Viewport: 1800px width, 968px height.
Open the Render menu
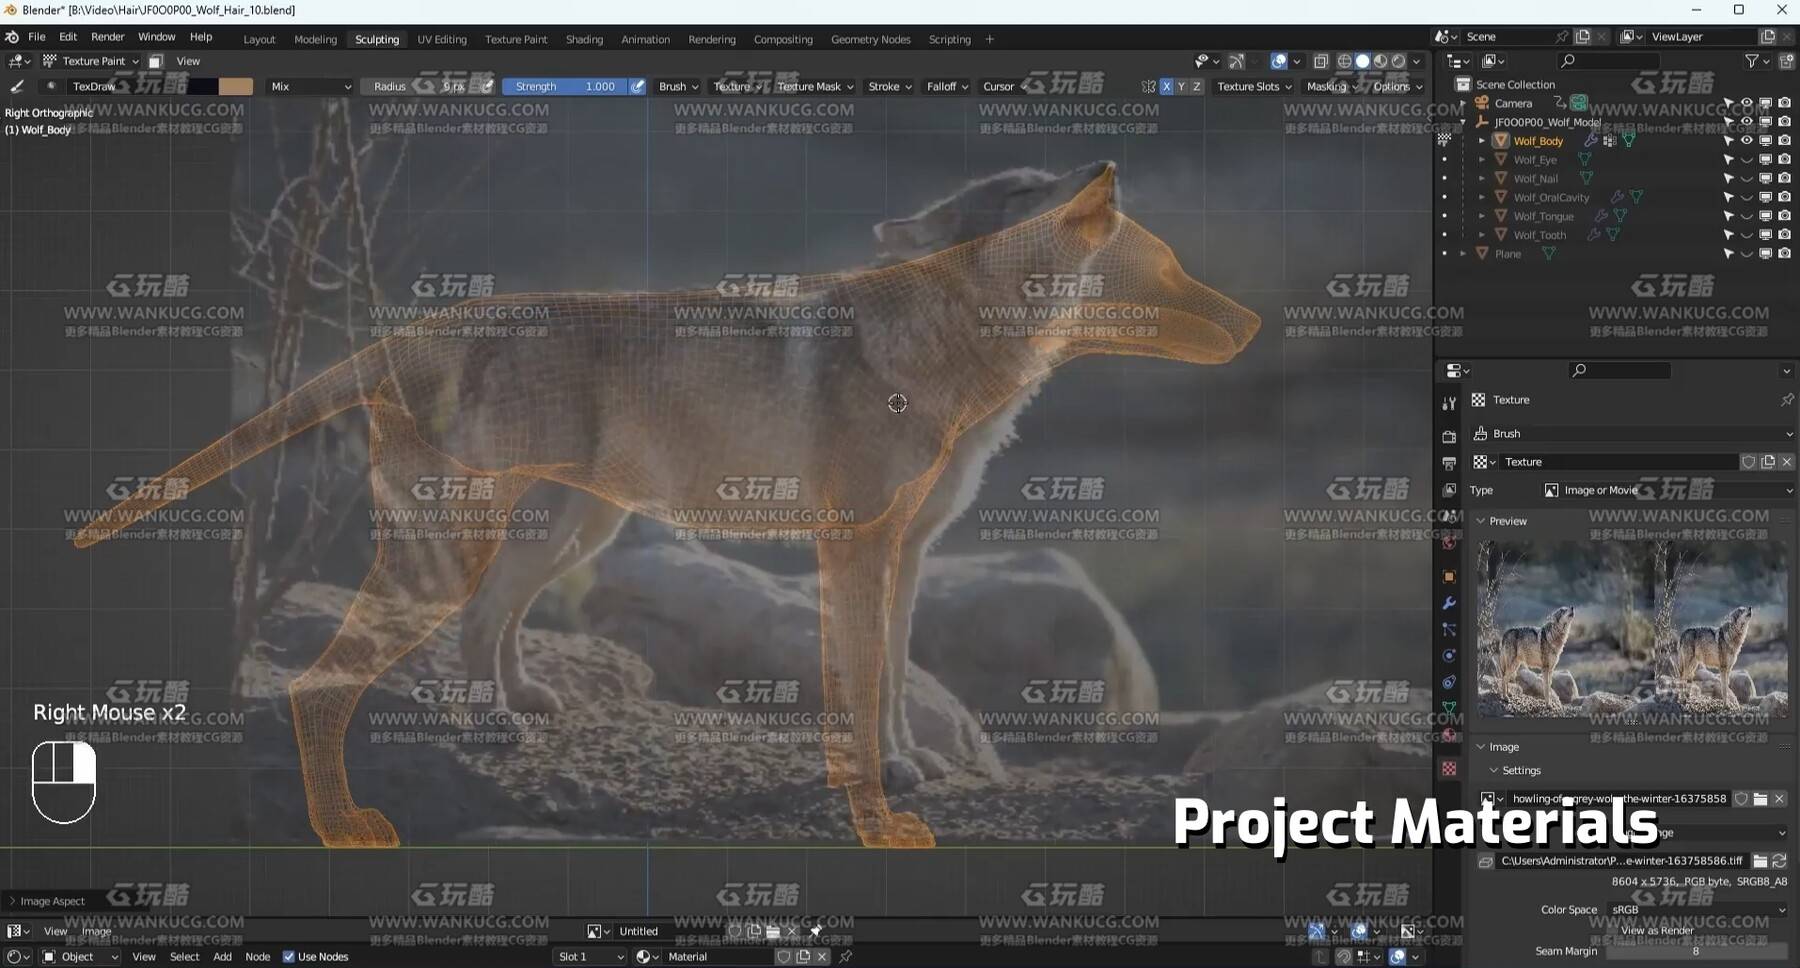pyautogui.click(x=107, y=37)
